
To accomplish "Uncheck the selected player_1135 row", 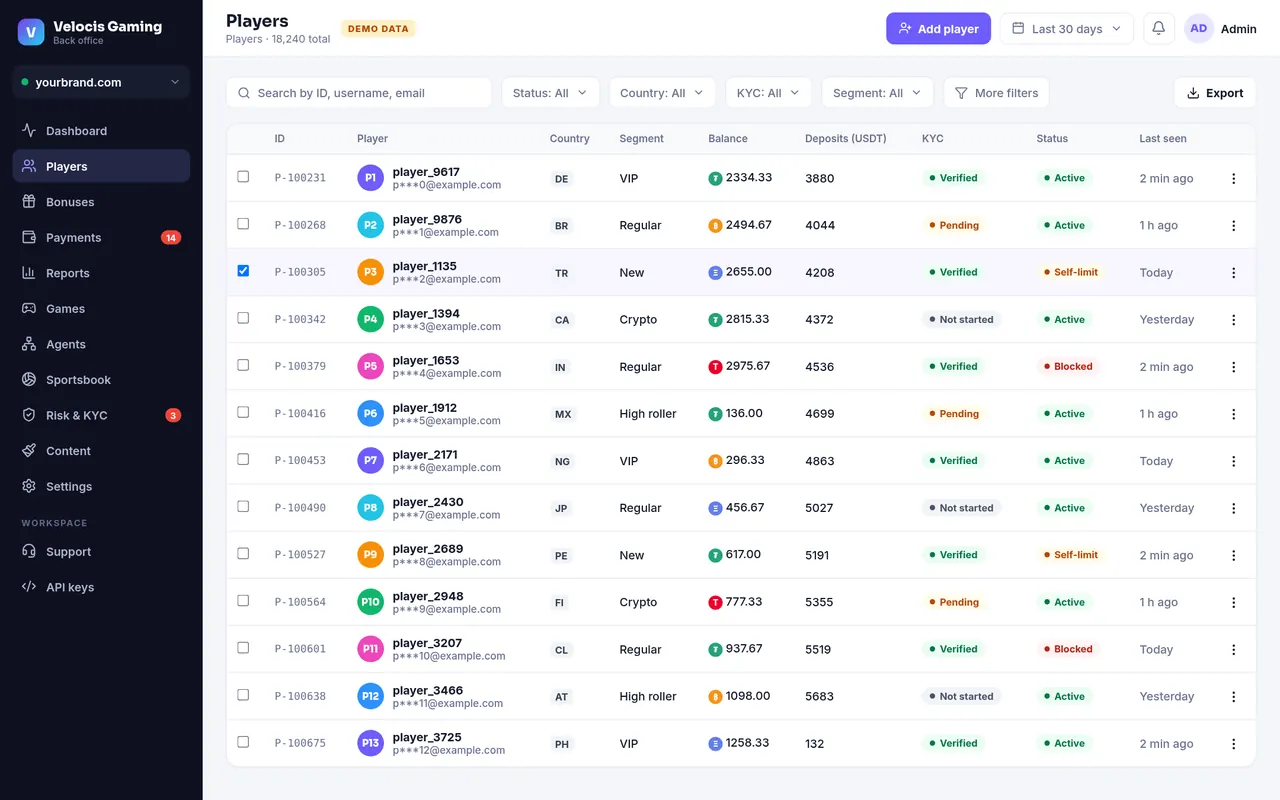I will coord(243,270).
